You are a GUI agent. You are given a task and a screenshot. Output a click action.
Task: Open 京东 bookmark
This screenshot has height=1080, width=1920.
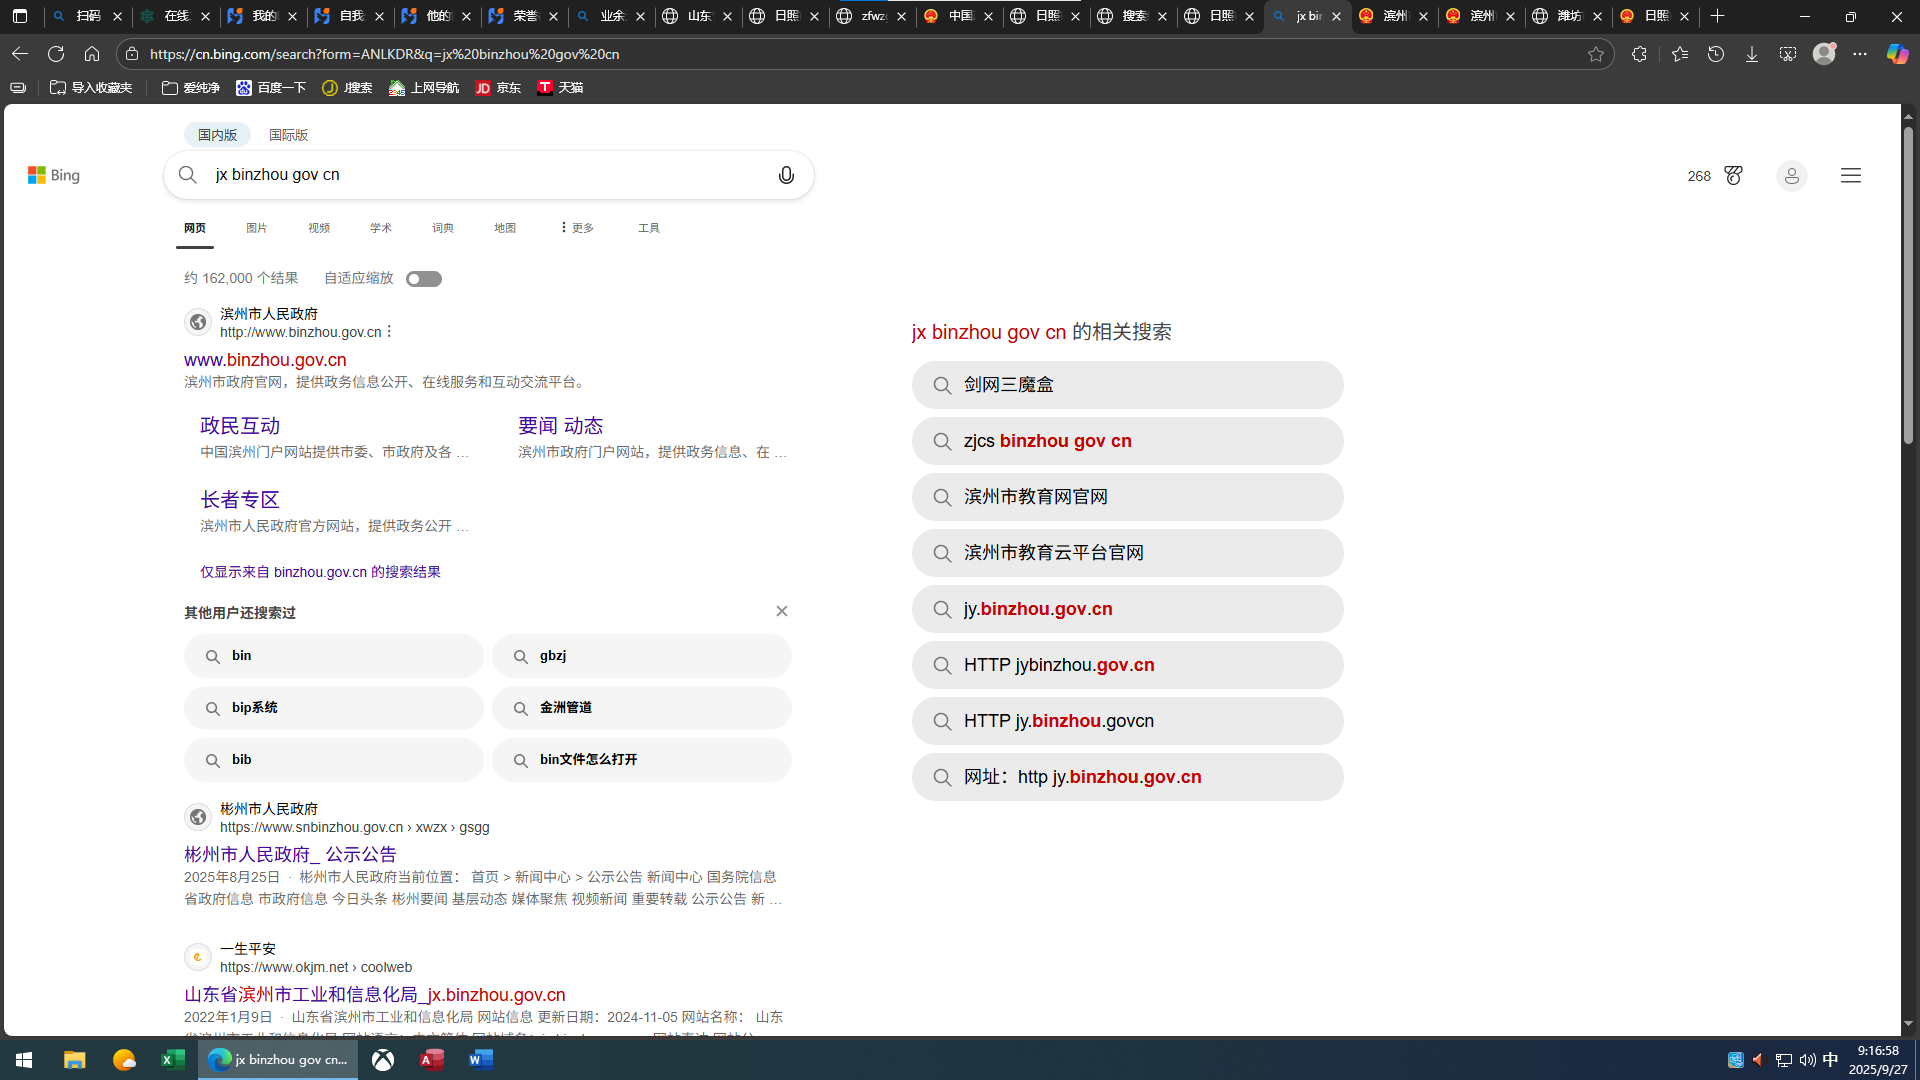tap(498, 88)
